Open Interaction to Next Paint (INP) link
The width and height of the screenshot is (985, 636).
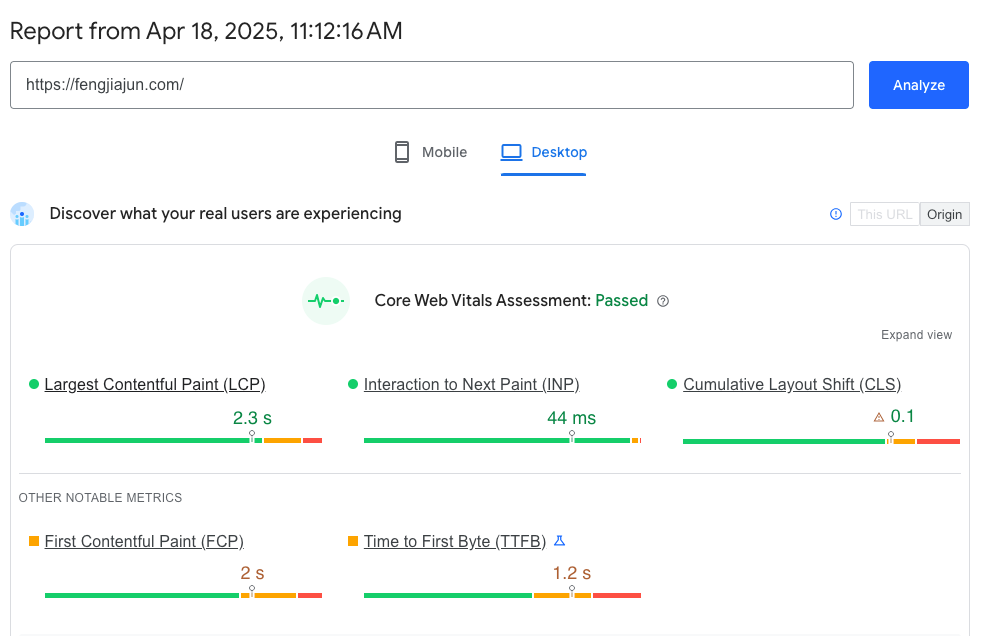pyautogui.click(x=471, y=384)
